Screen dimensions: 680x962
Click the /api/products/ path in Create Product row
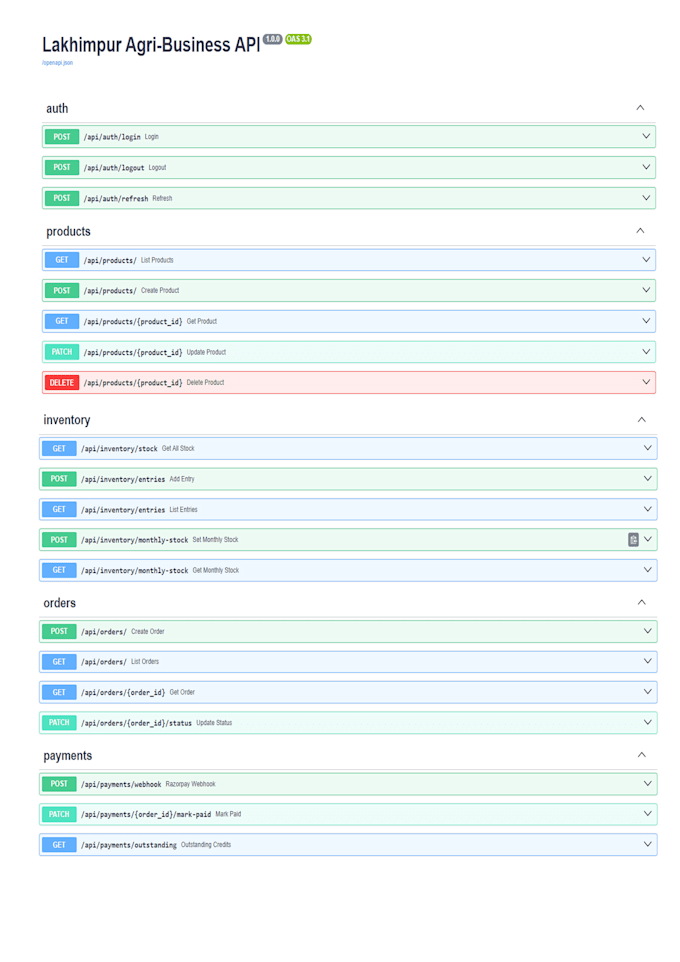click(x=110, y=291)
